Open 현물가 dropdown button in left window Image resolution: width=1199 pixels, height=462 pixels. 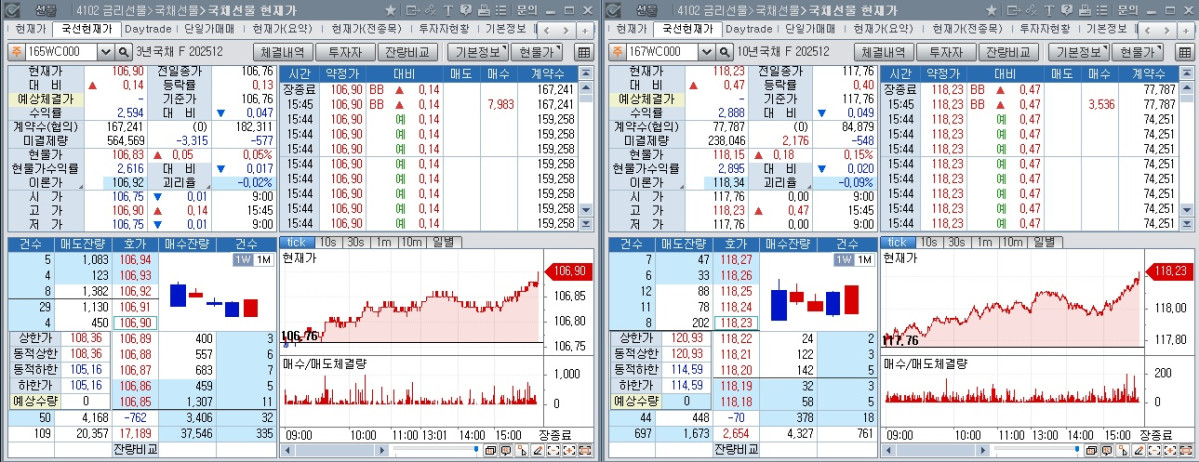coord(536,53)
